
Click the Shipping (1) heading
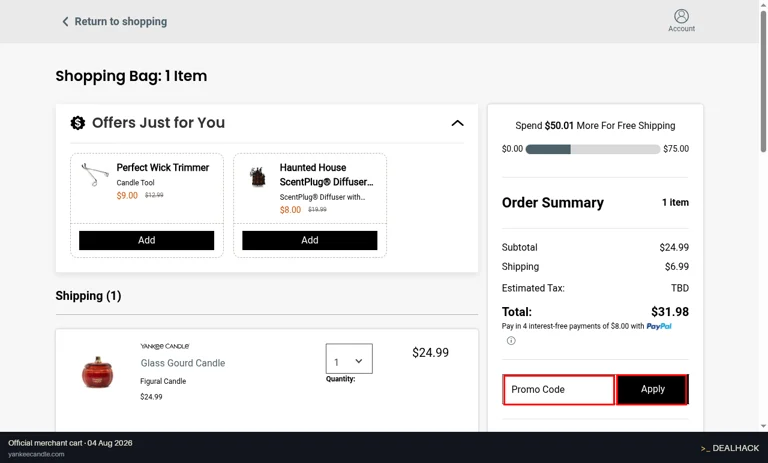coord(88,296)
